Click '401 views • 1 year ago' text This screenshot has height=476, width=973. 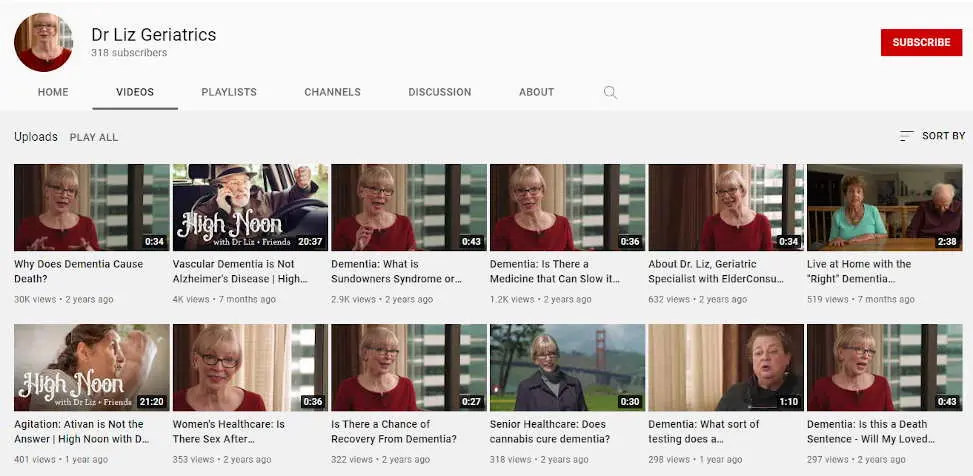tap(61, 460)
